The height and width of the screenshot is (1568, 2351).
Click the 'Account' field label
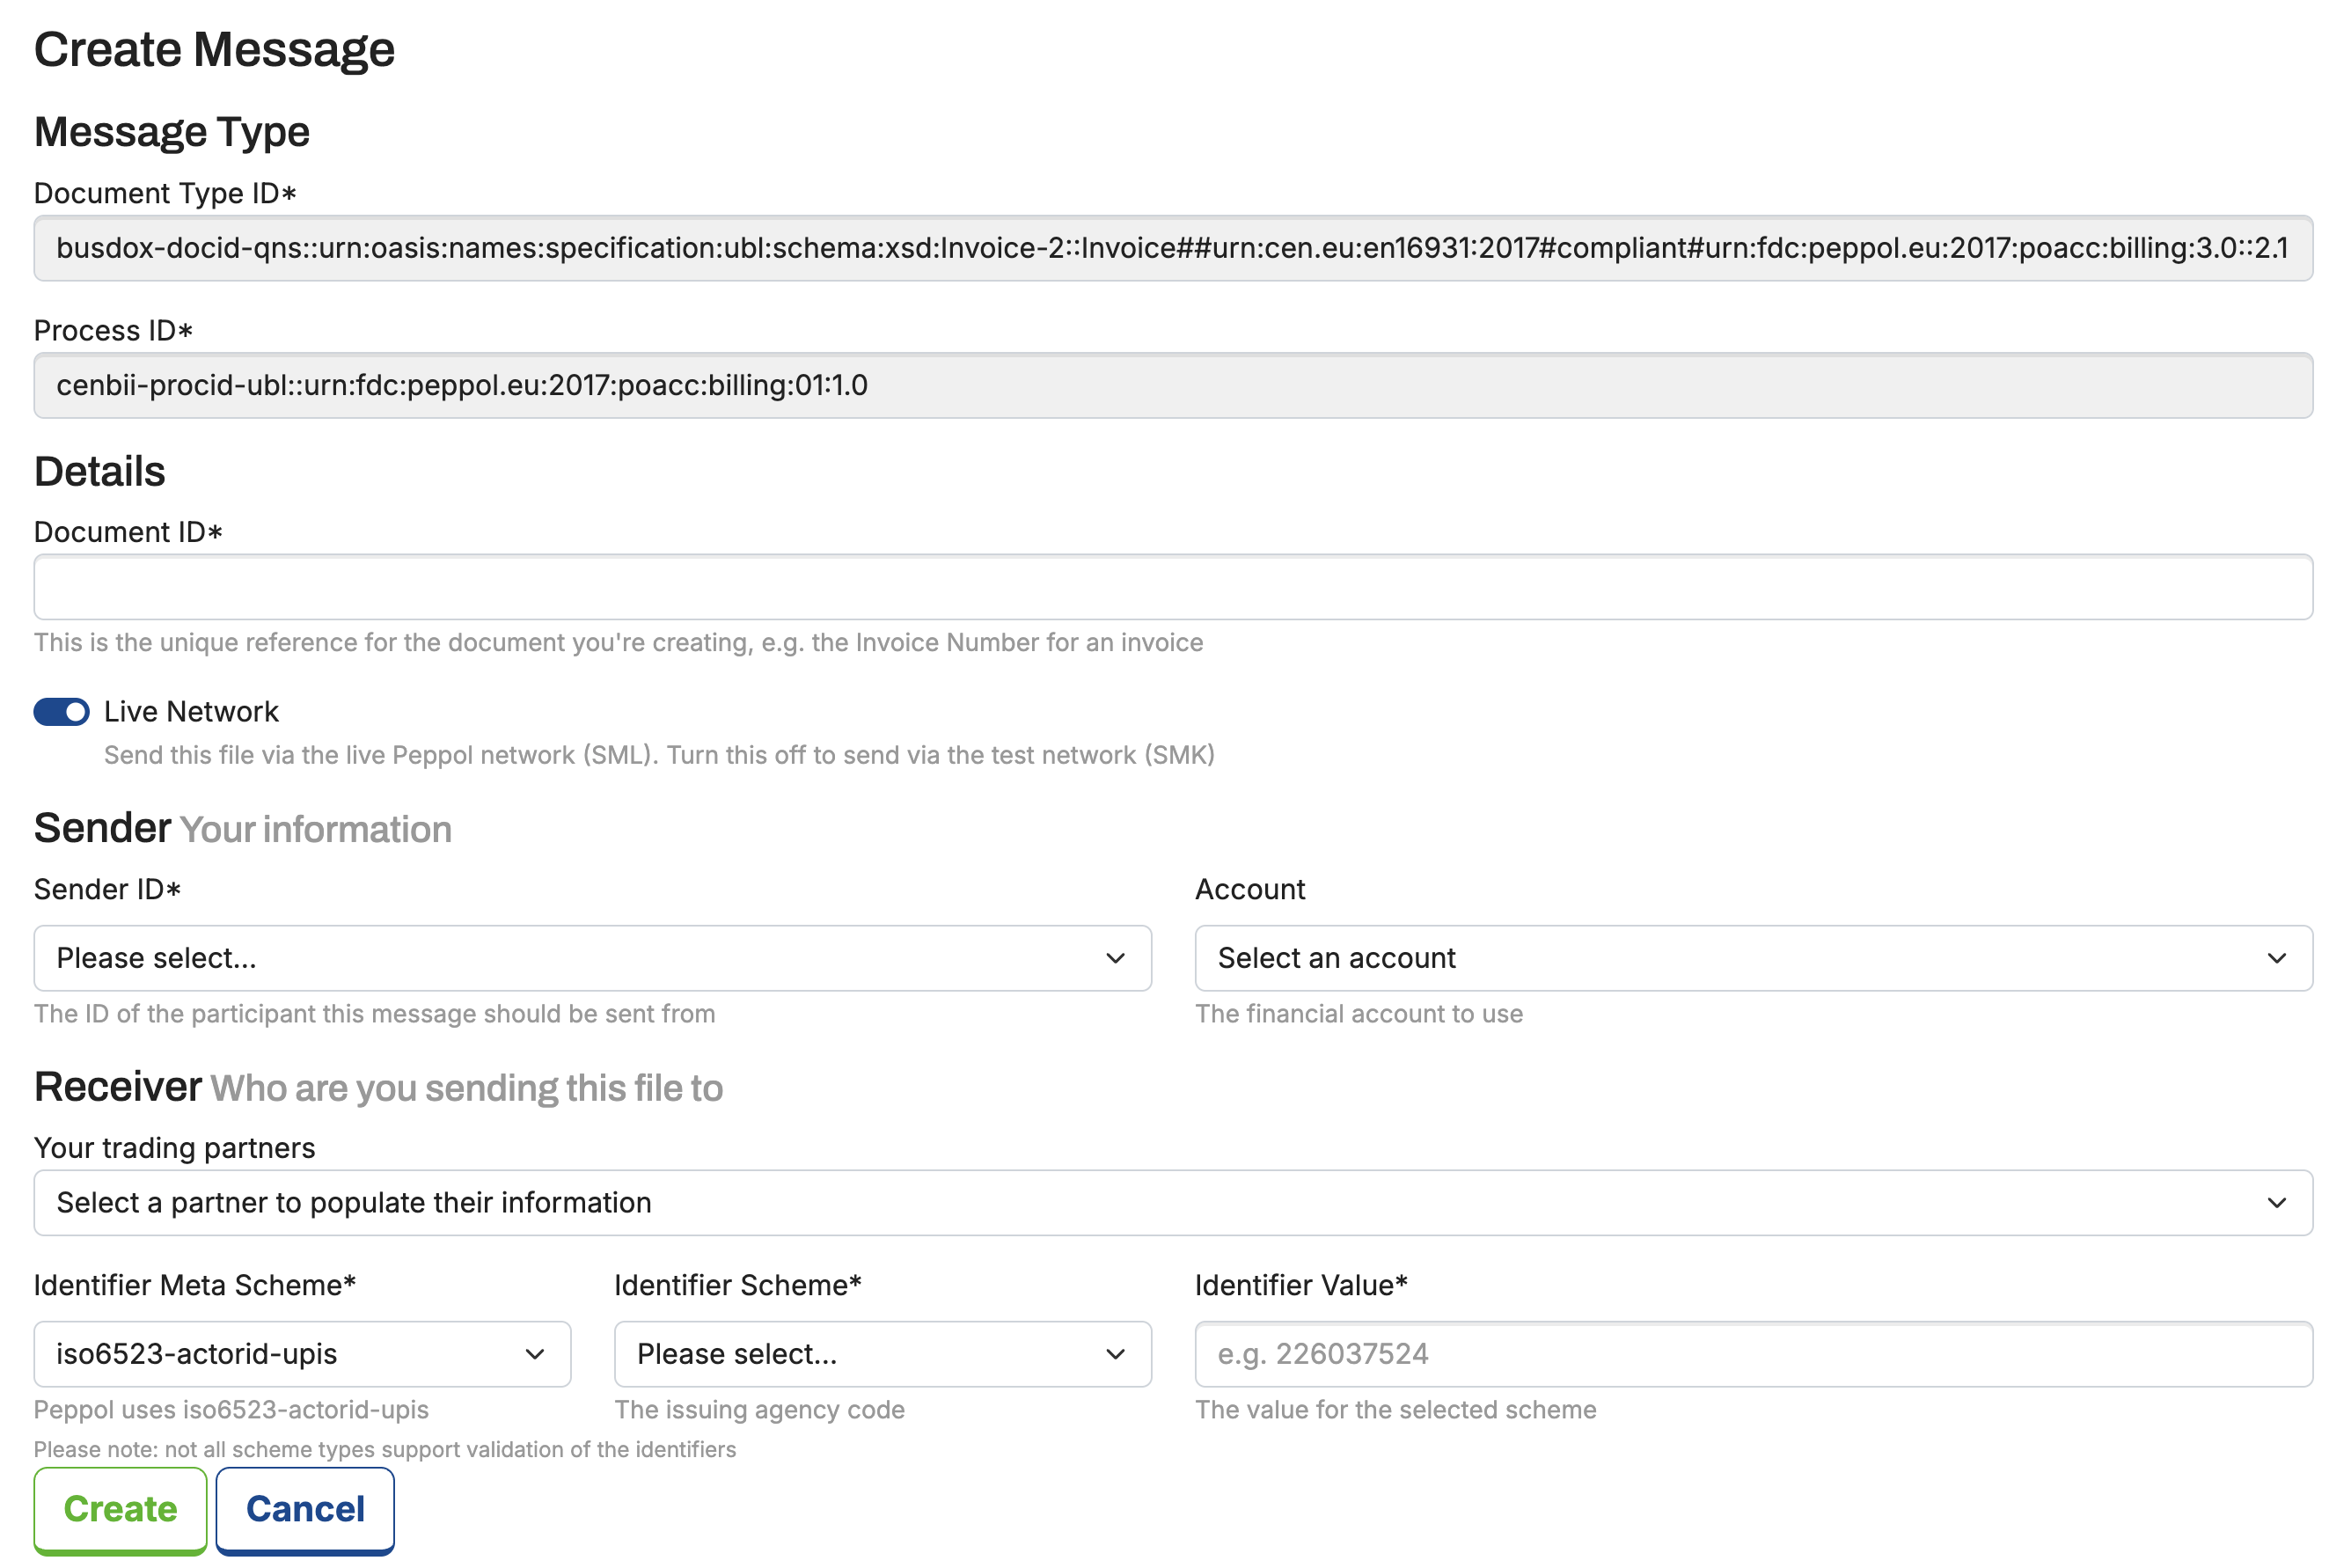point(1250,889)
